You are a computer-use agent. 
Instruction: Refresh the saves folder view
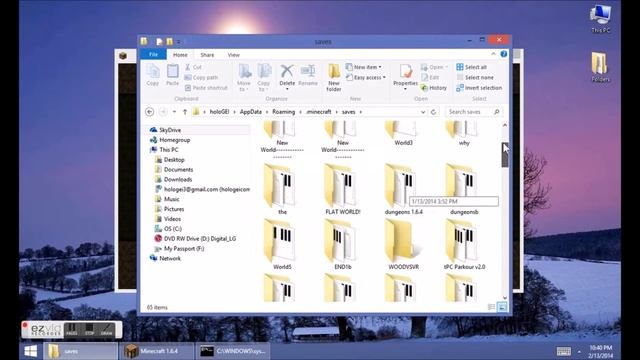433,112
